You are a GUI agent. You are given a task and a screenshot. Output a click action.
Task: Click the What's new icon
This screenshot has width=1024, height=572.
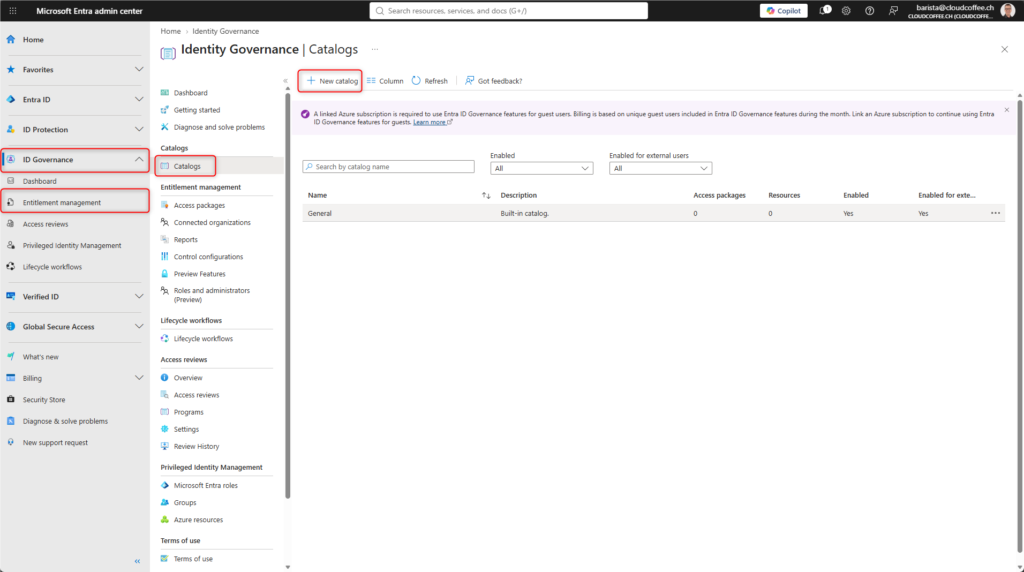pyautogui.click(x=10, y=357)
